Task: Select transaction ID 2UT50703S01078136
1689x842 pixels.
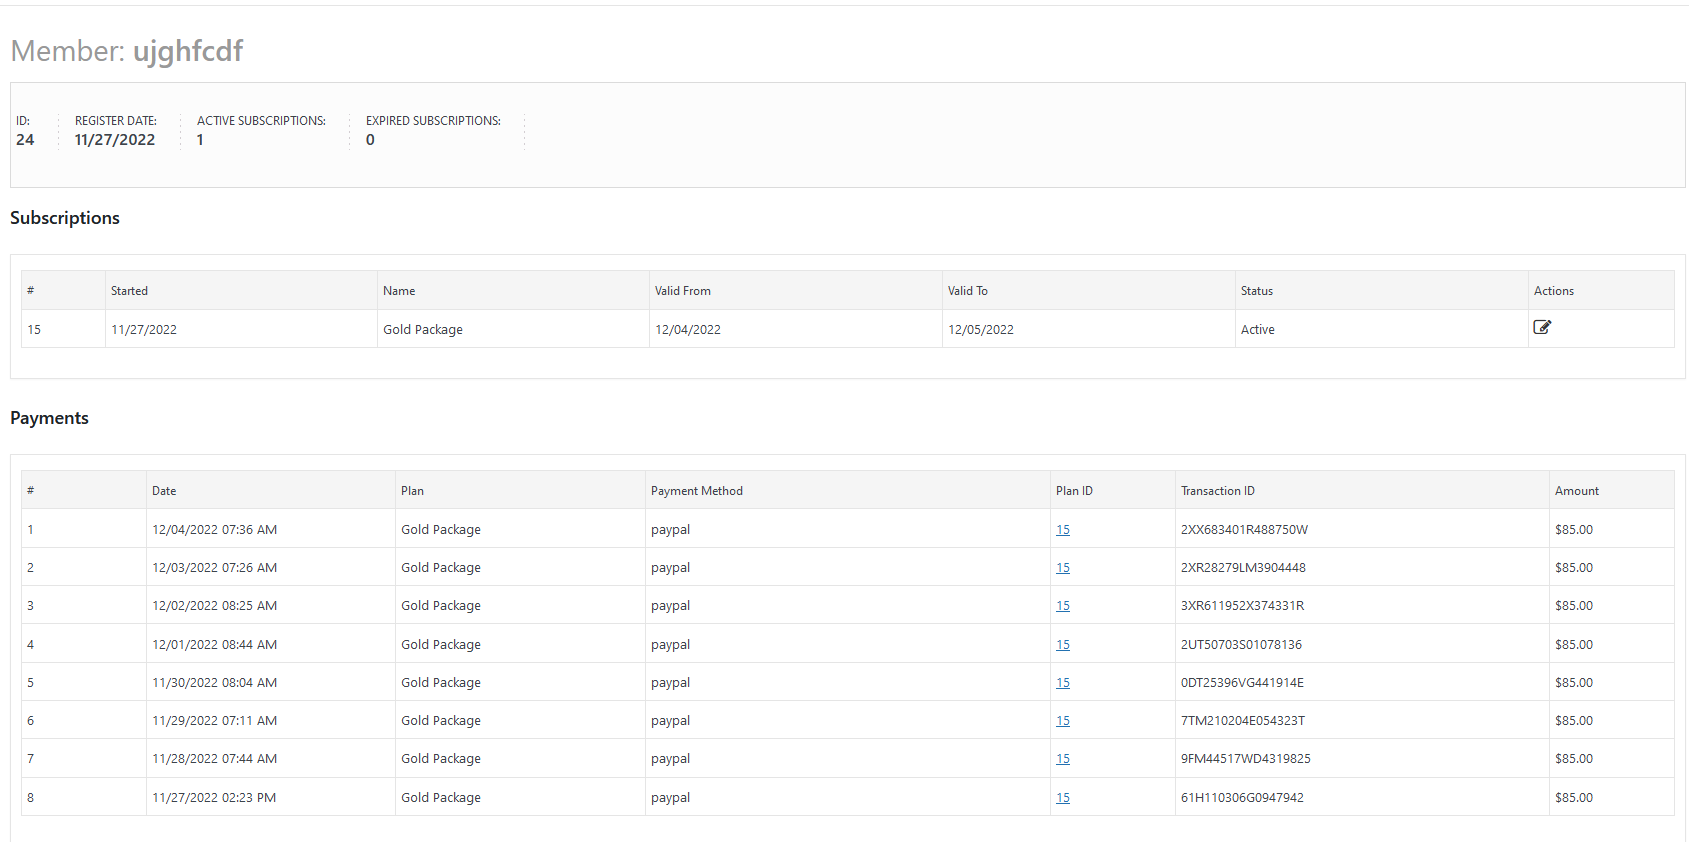Action: [x=1241, y=645]
